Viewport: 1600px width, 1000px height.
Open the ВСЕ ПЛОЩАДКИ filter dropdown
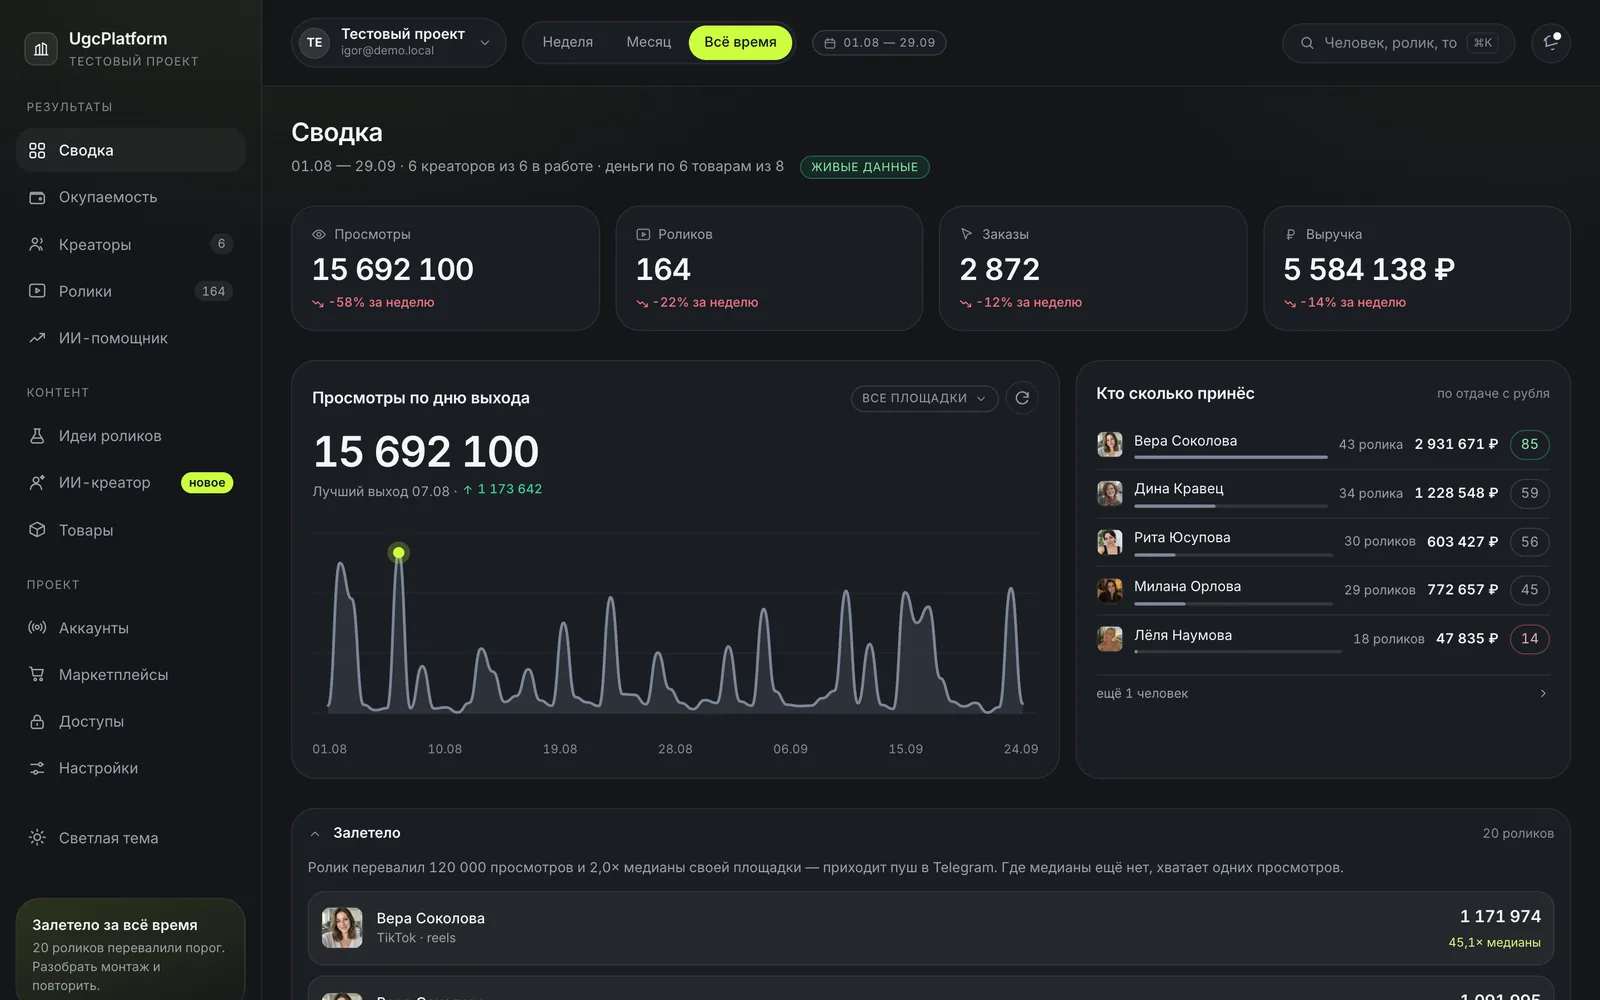coord(924,398)
